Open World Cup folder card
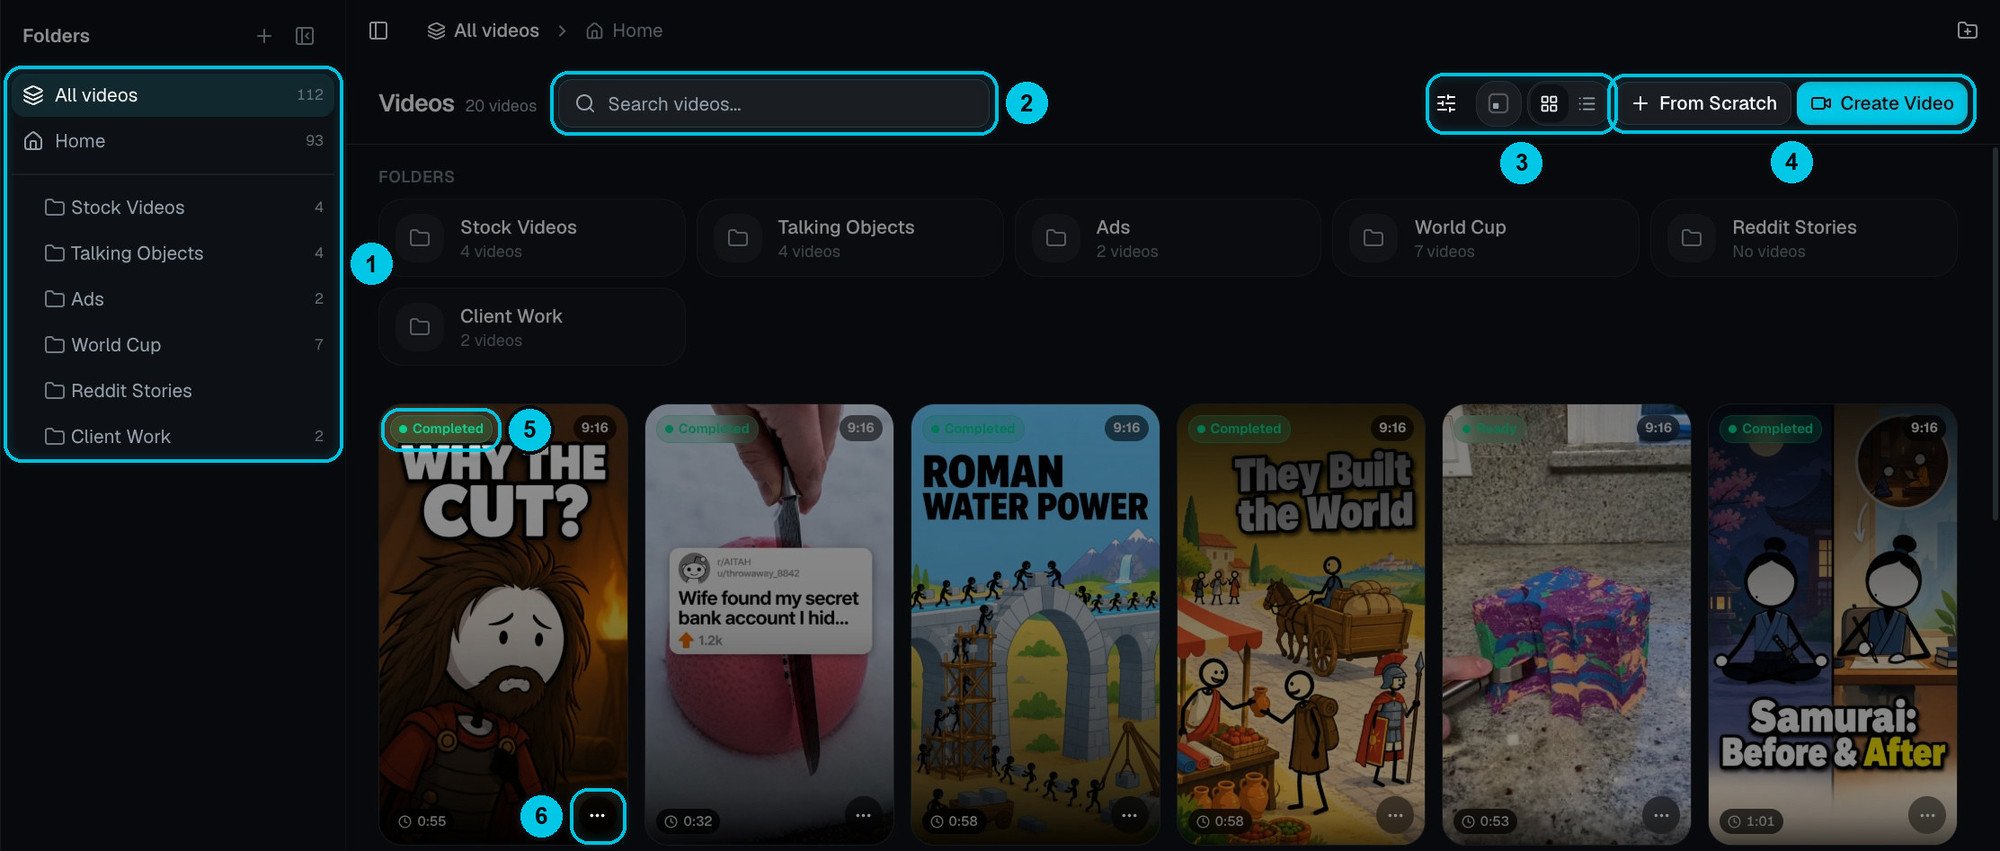Viewport: 2000px width, 851px height. (1486, 238)
